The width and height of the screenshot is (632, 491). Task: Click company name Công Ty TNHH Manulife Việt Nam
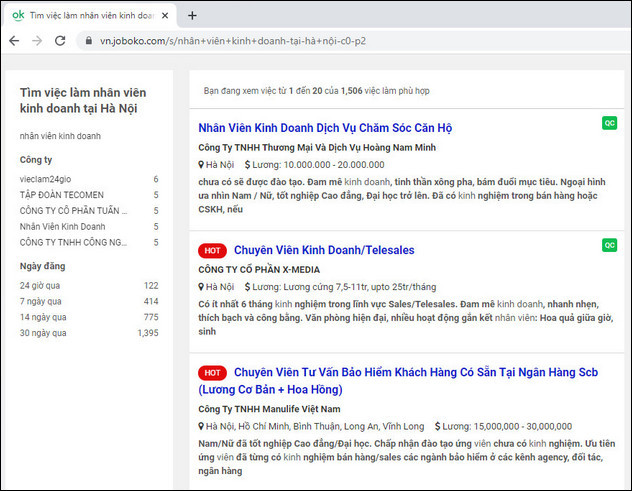click(269, 409)
